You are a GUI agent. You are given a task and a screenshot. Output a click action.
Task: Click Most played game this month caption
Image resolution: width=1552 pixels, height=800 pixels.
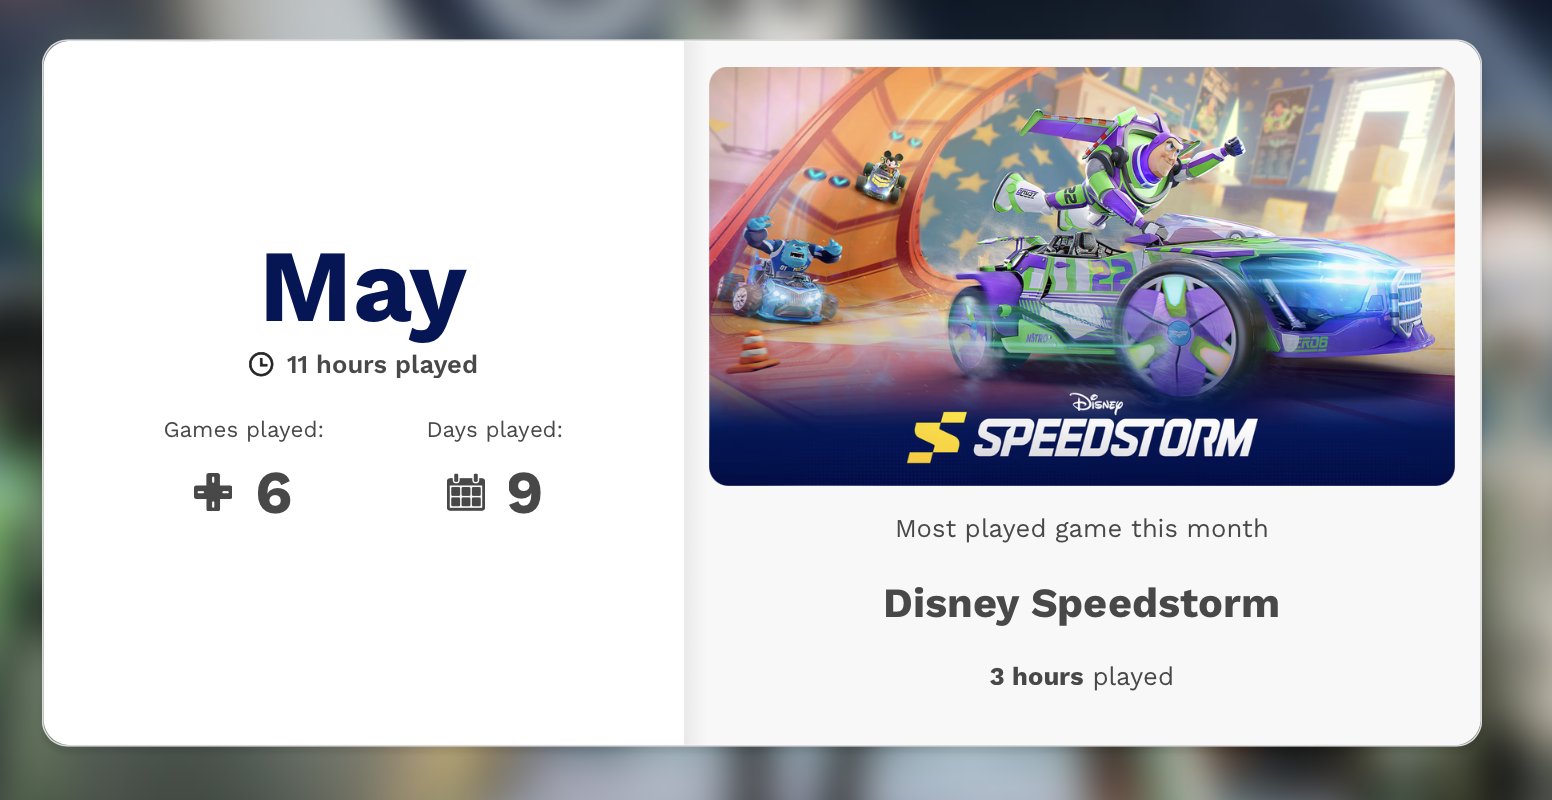tap(1082, 529)
